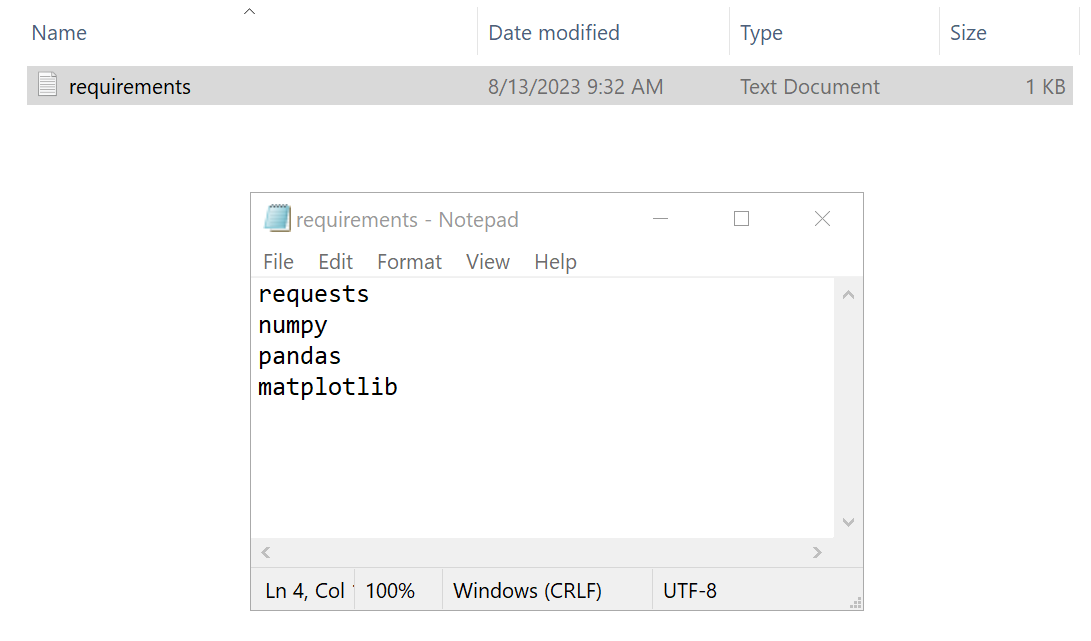Open the Format menu in Notepad

(x=409, y=261)
